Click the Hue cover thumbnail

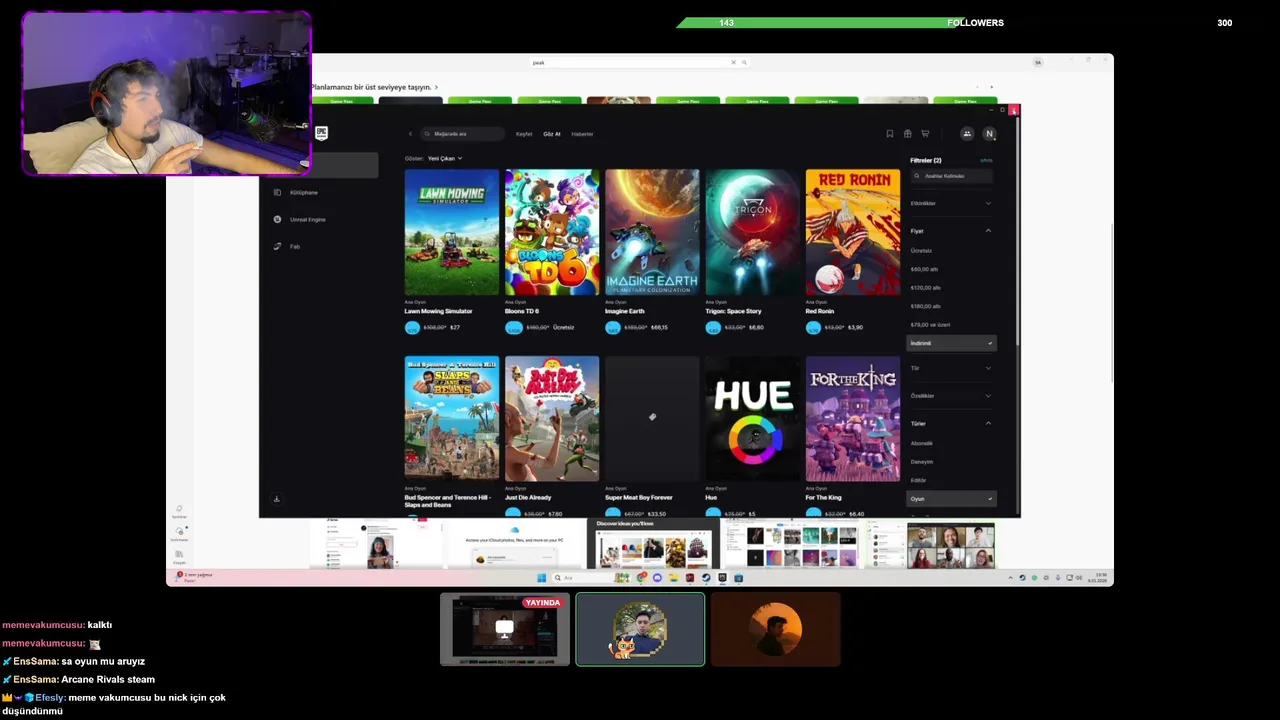(752, 419)
